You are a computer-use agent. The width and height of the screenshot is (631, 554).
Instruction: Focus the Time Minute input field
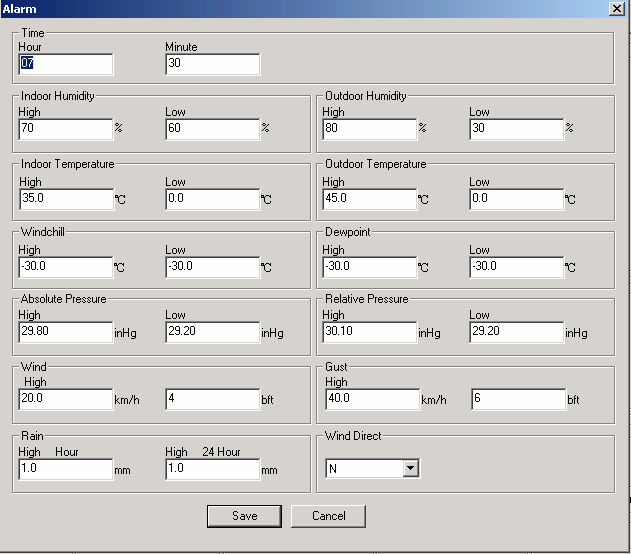tap(213, 64)
